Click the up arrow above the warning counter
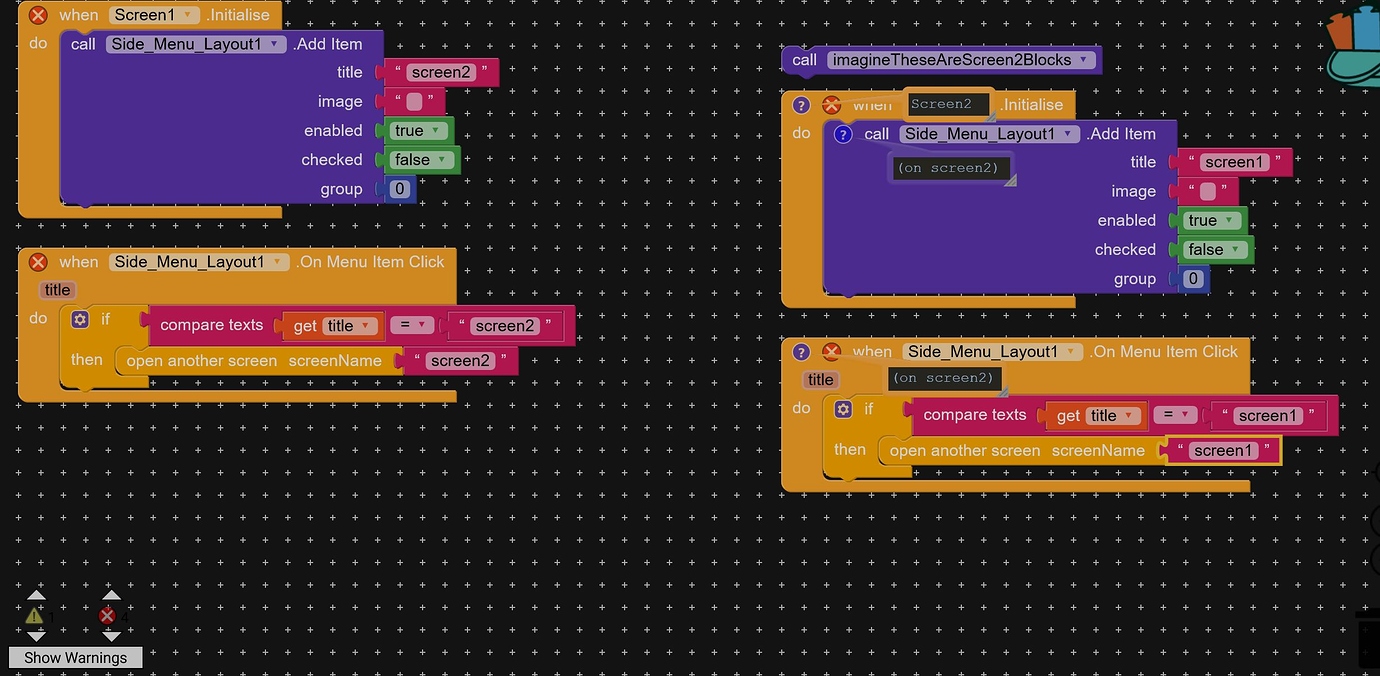Image resolution: width=1380 pixels, height=676 pixels. [35, 592]
